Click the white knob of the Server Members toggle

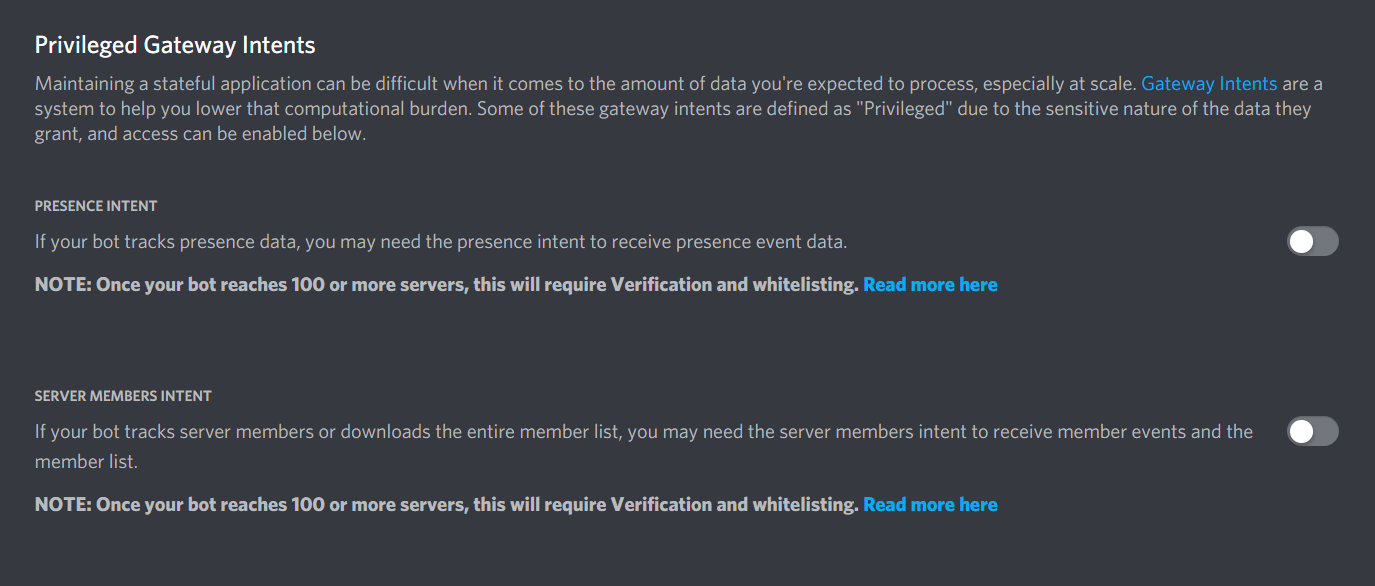click(1301, 432)
